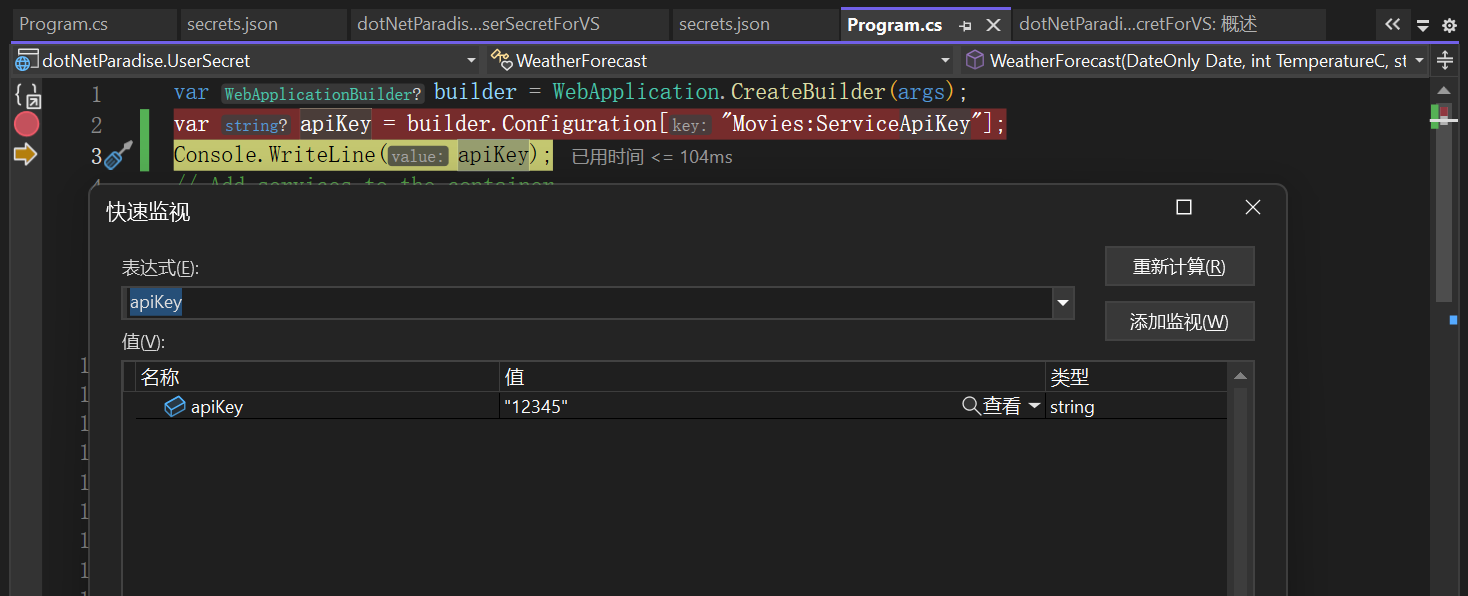Close the active Program.cs tab

992,25
